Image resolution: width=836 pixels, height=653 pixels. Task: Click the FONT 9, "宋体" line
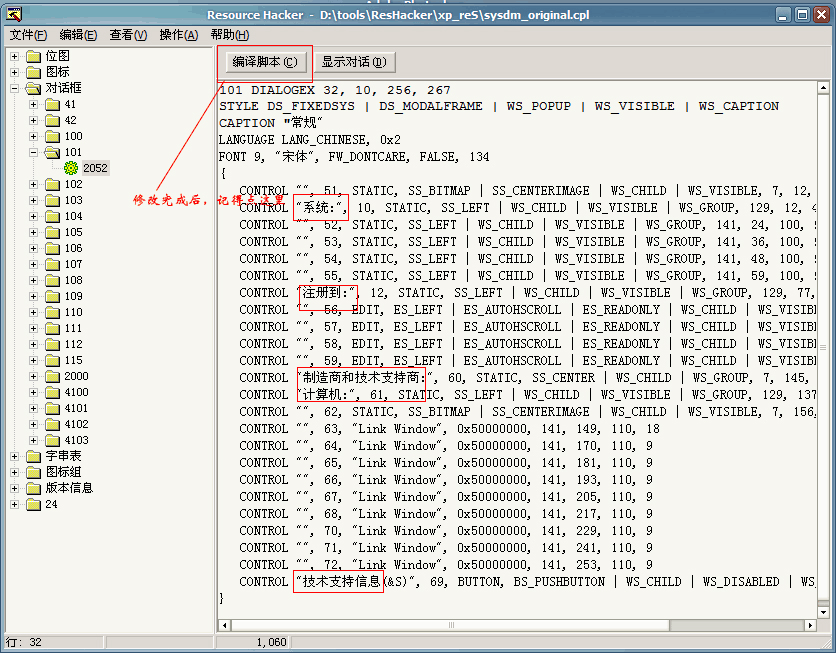pyautogui.click(x=354, y=157)
